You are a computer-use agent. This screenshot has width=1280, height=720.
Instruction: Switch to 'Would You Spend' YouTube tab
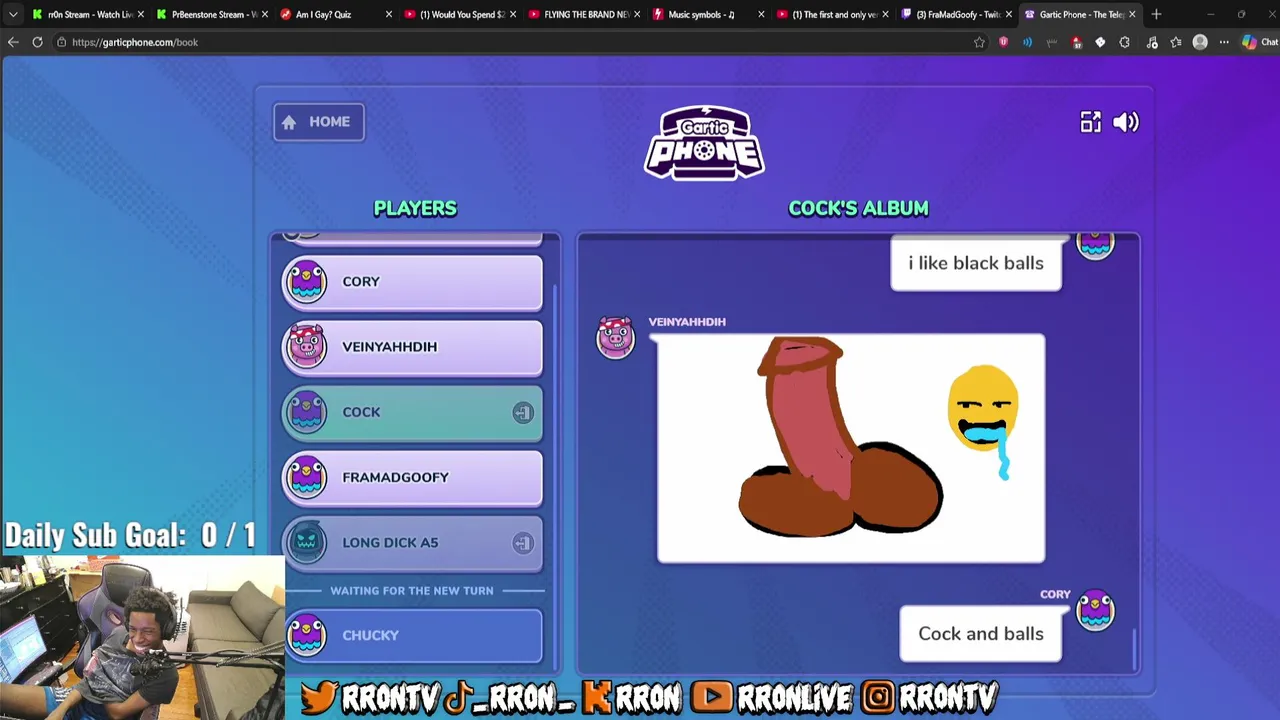click(x=459, y=14)
